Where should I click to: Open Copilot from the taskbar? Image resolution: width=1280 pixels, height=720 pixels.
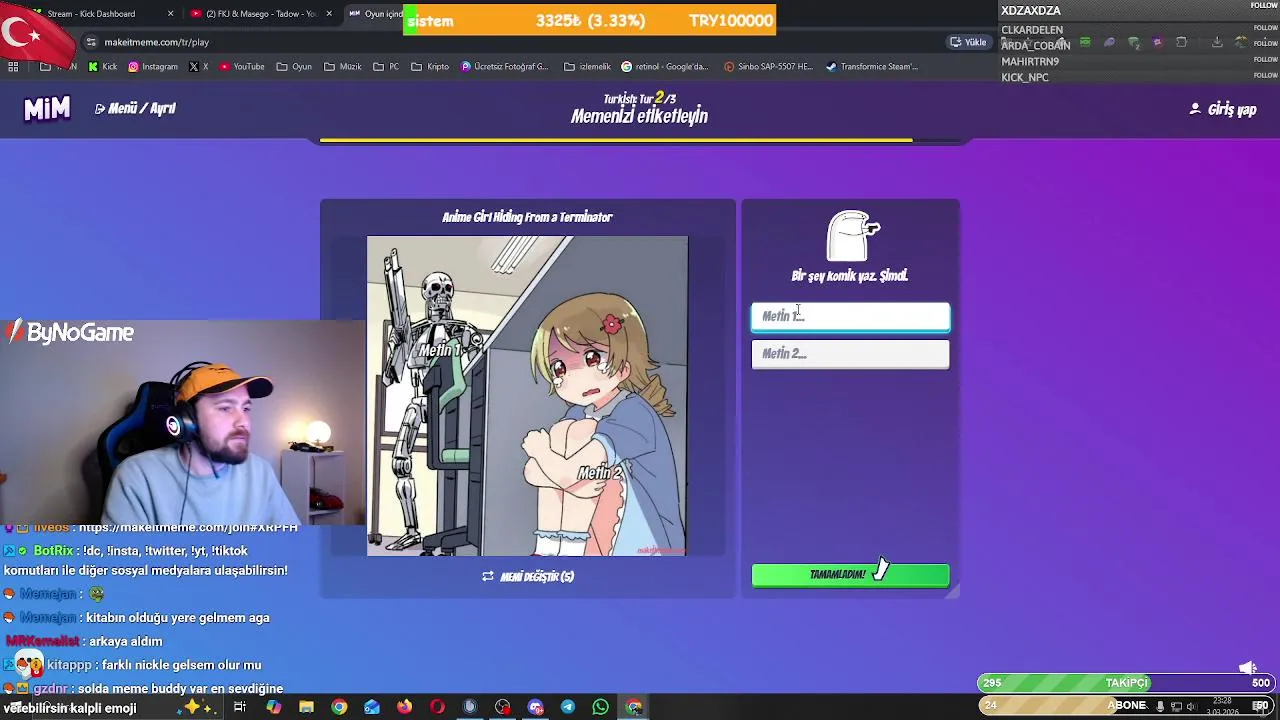coord(274,707)
